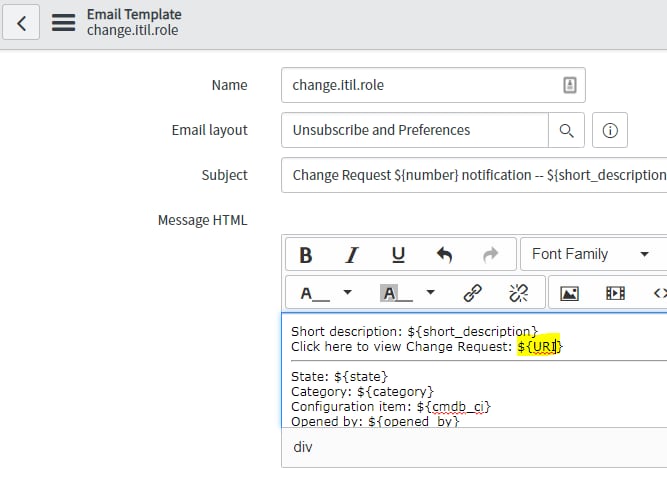Open the hamburger context menu
The image size is (667, 484).
[63, 23]
